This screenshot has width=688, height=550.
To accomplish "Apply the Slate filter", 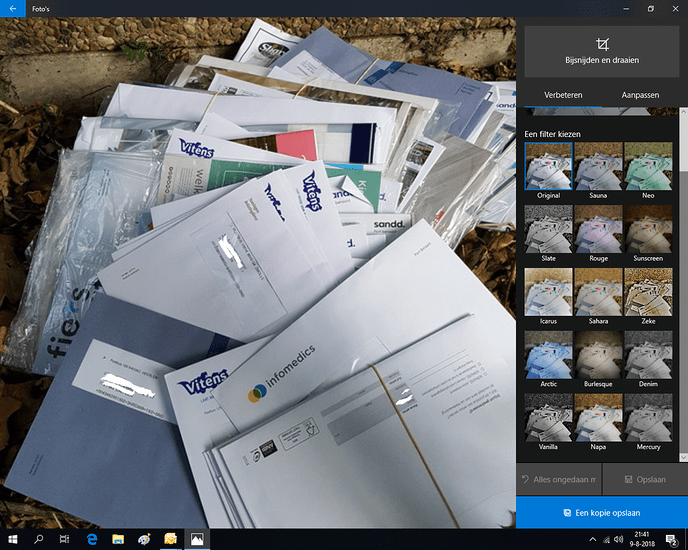I will click(548, 229).
